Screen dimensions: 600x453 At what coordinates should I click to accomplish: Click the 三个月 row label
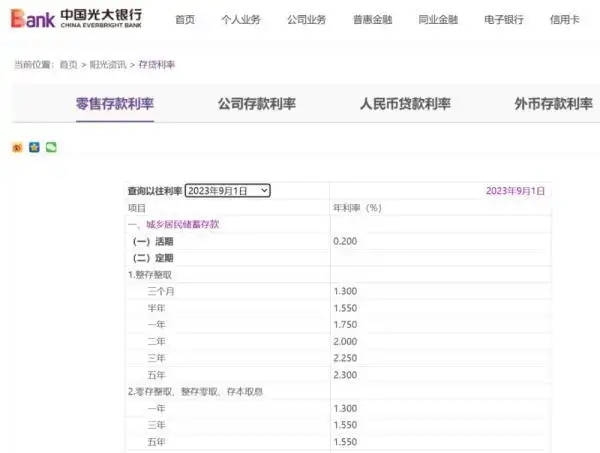[161, 292]
